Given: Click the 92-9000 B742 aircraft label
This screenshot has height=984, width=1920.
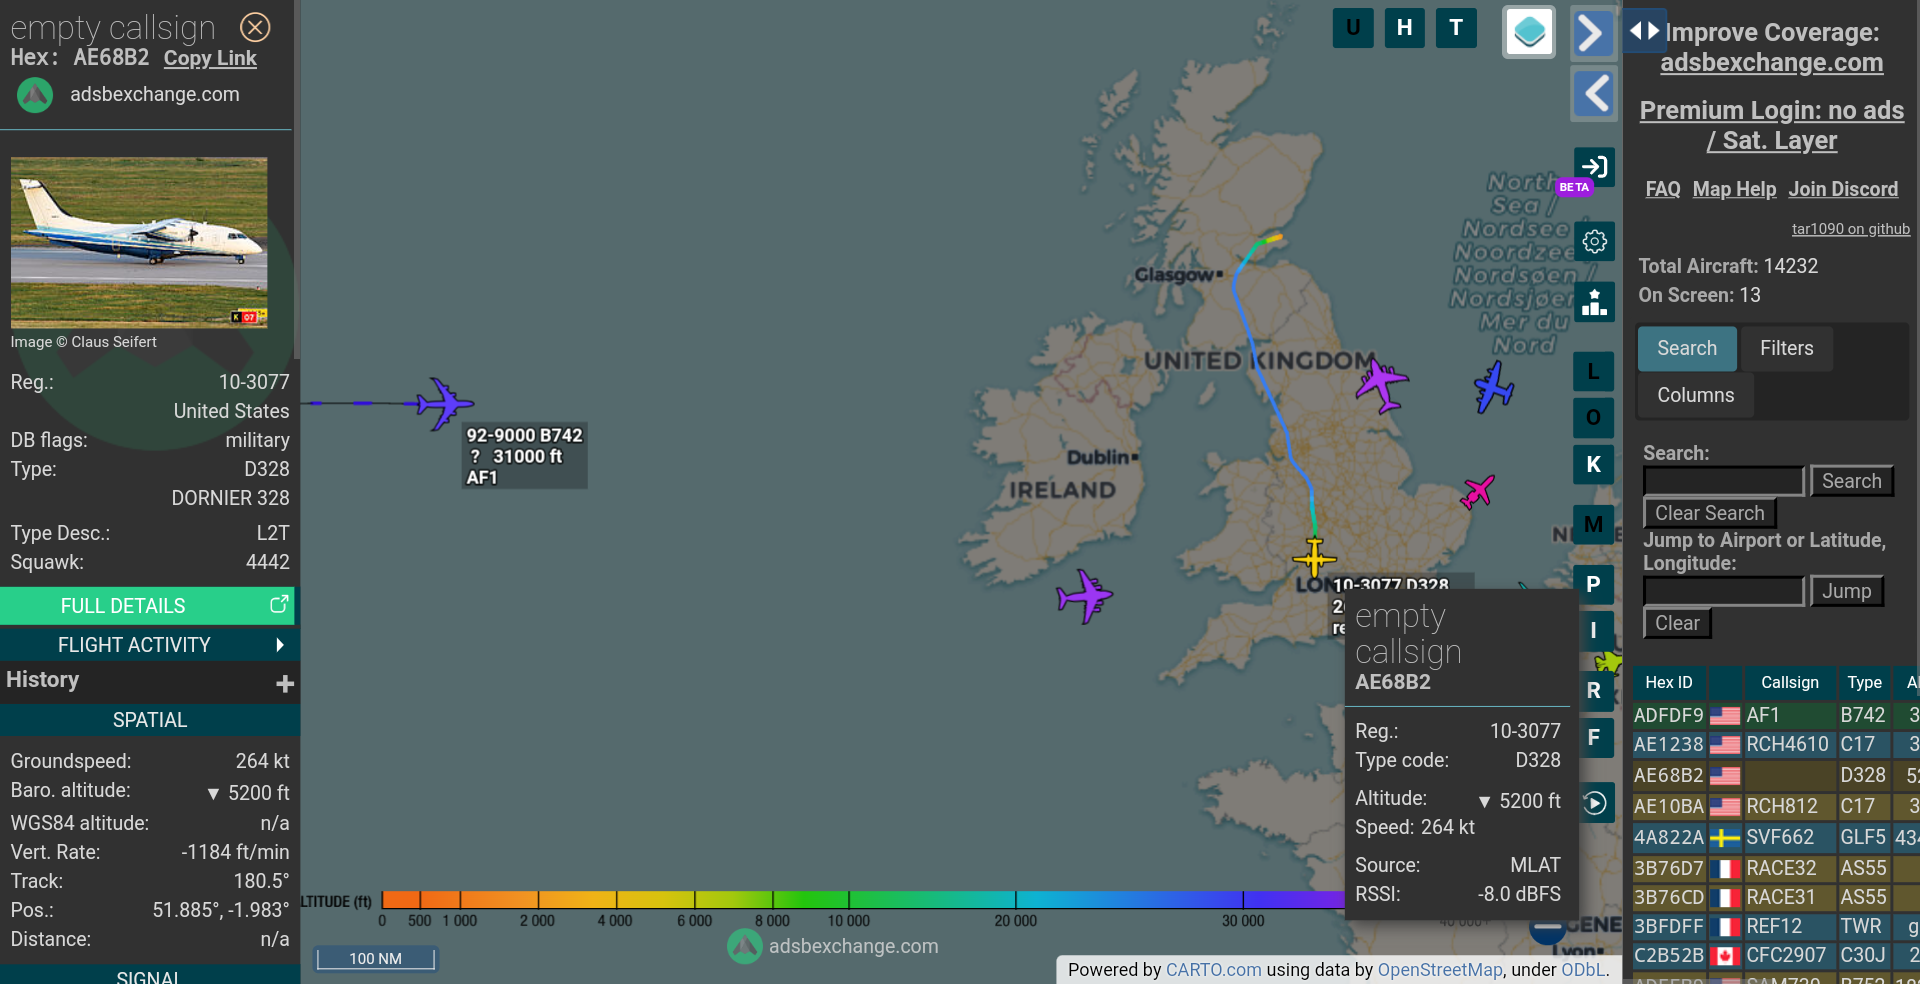Looking at the screenshot, I should point(524,456).
